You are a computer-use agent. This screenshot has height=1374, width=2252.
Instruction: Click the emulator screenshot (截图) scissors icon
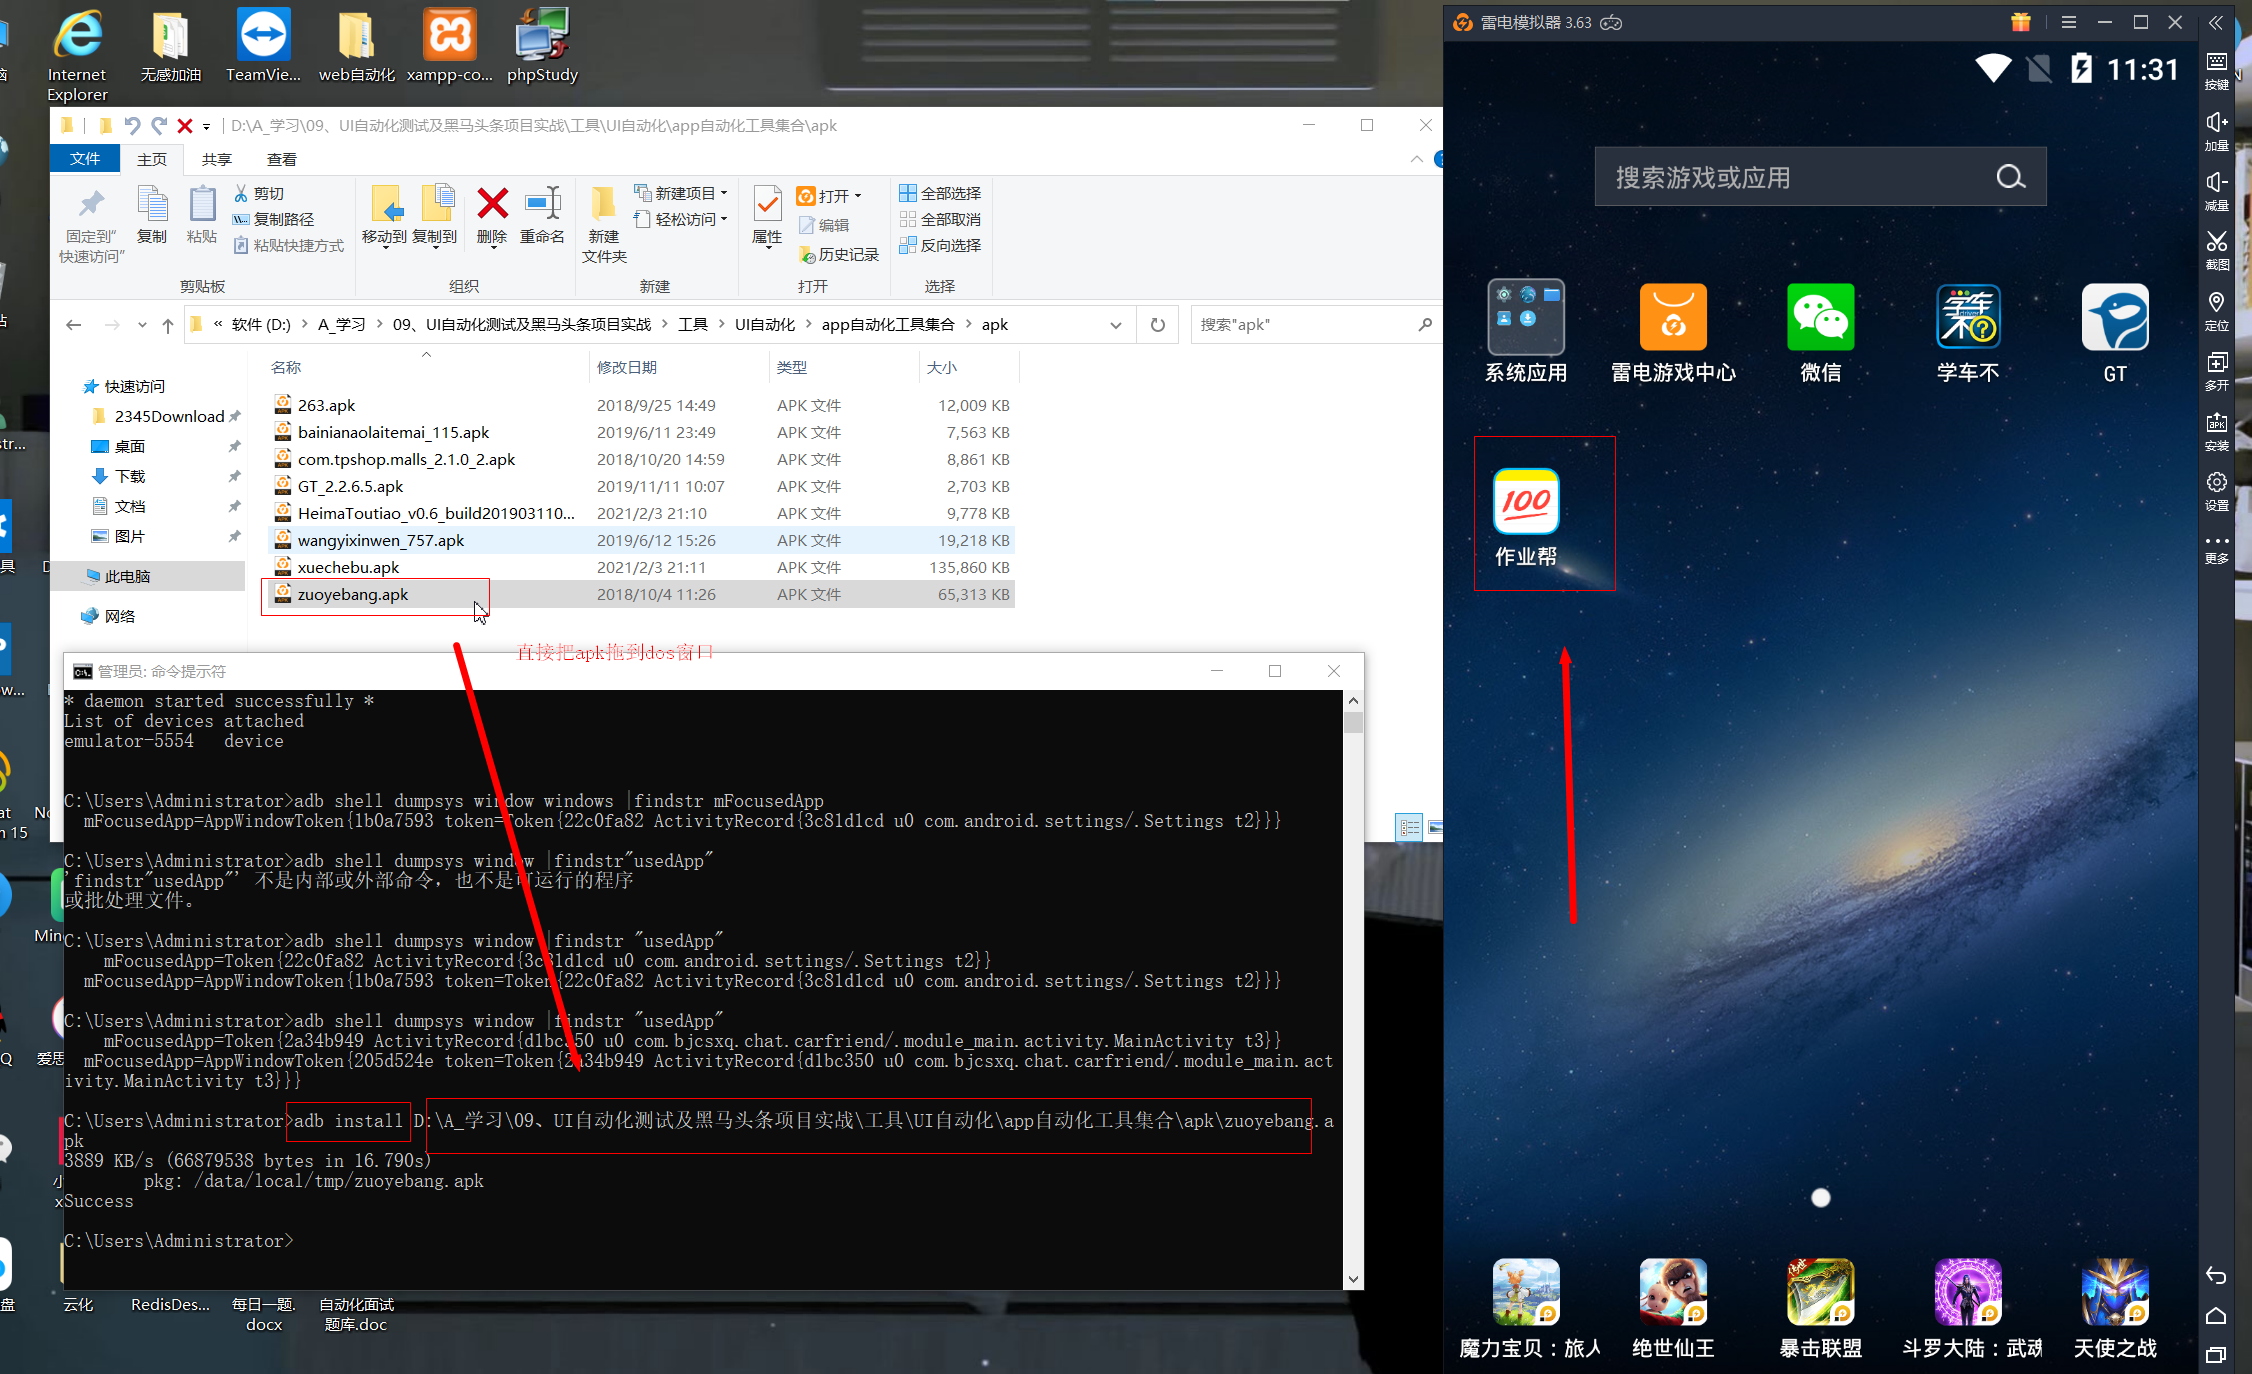point(2216,243)
